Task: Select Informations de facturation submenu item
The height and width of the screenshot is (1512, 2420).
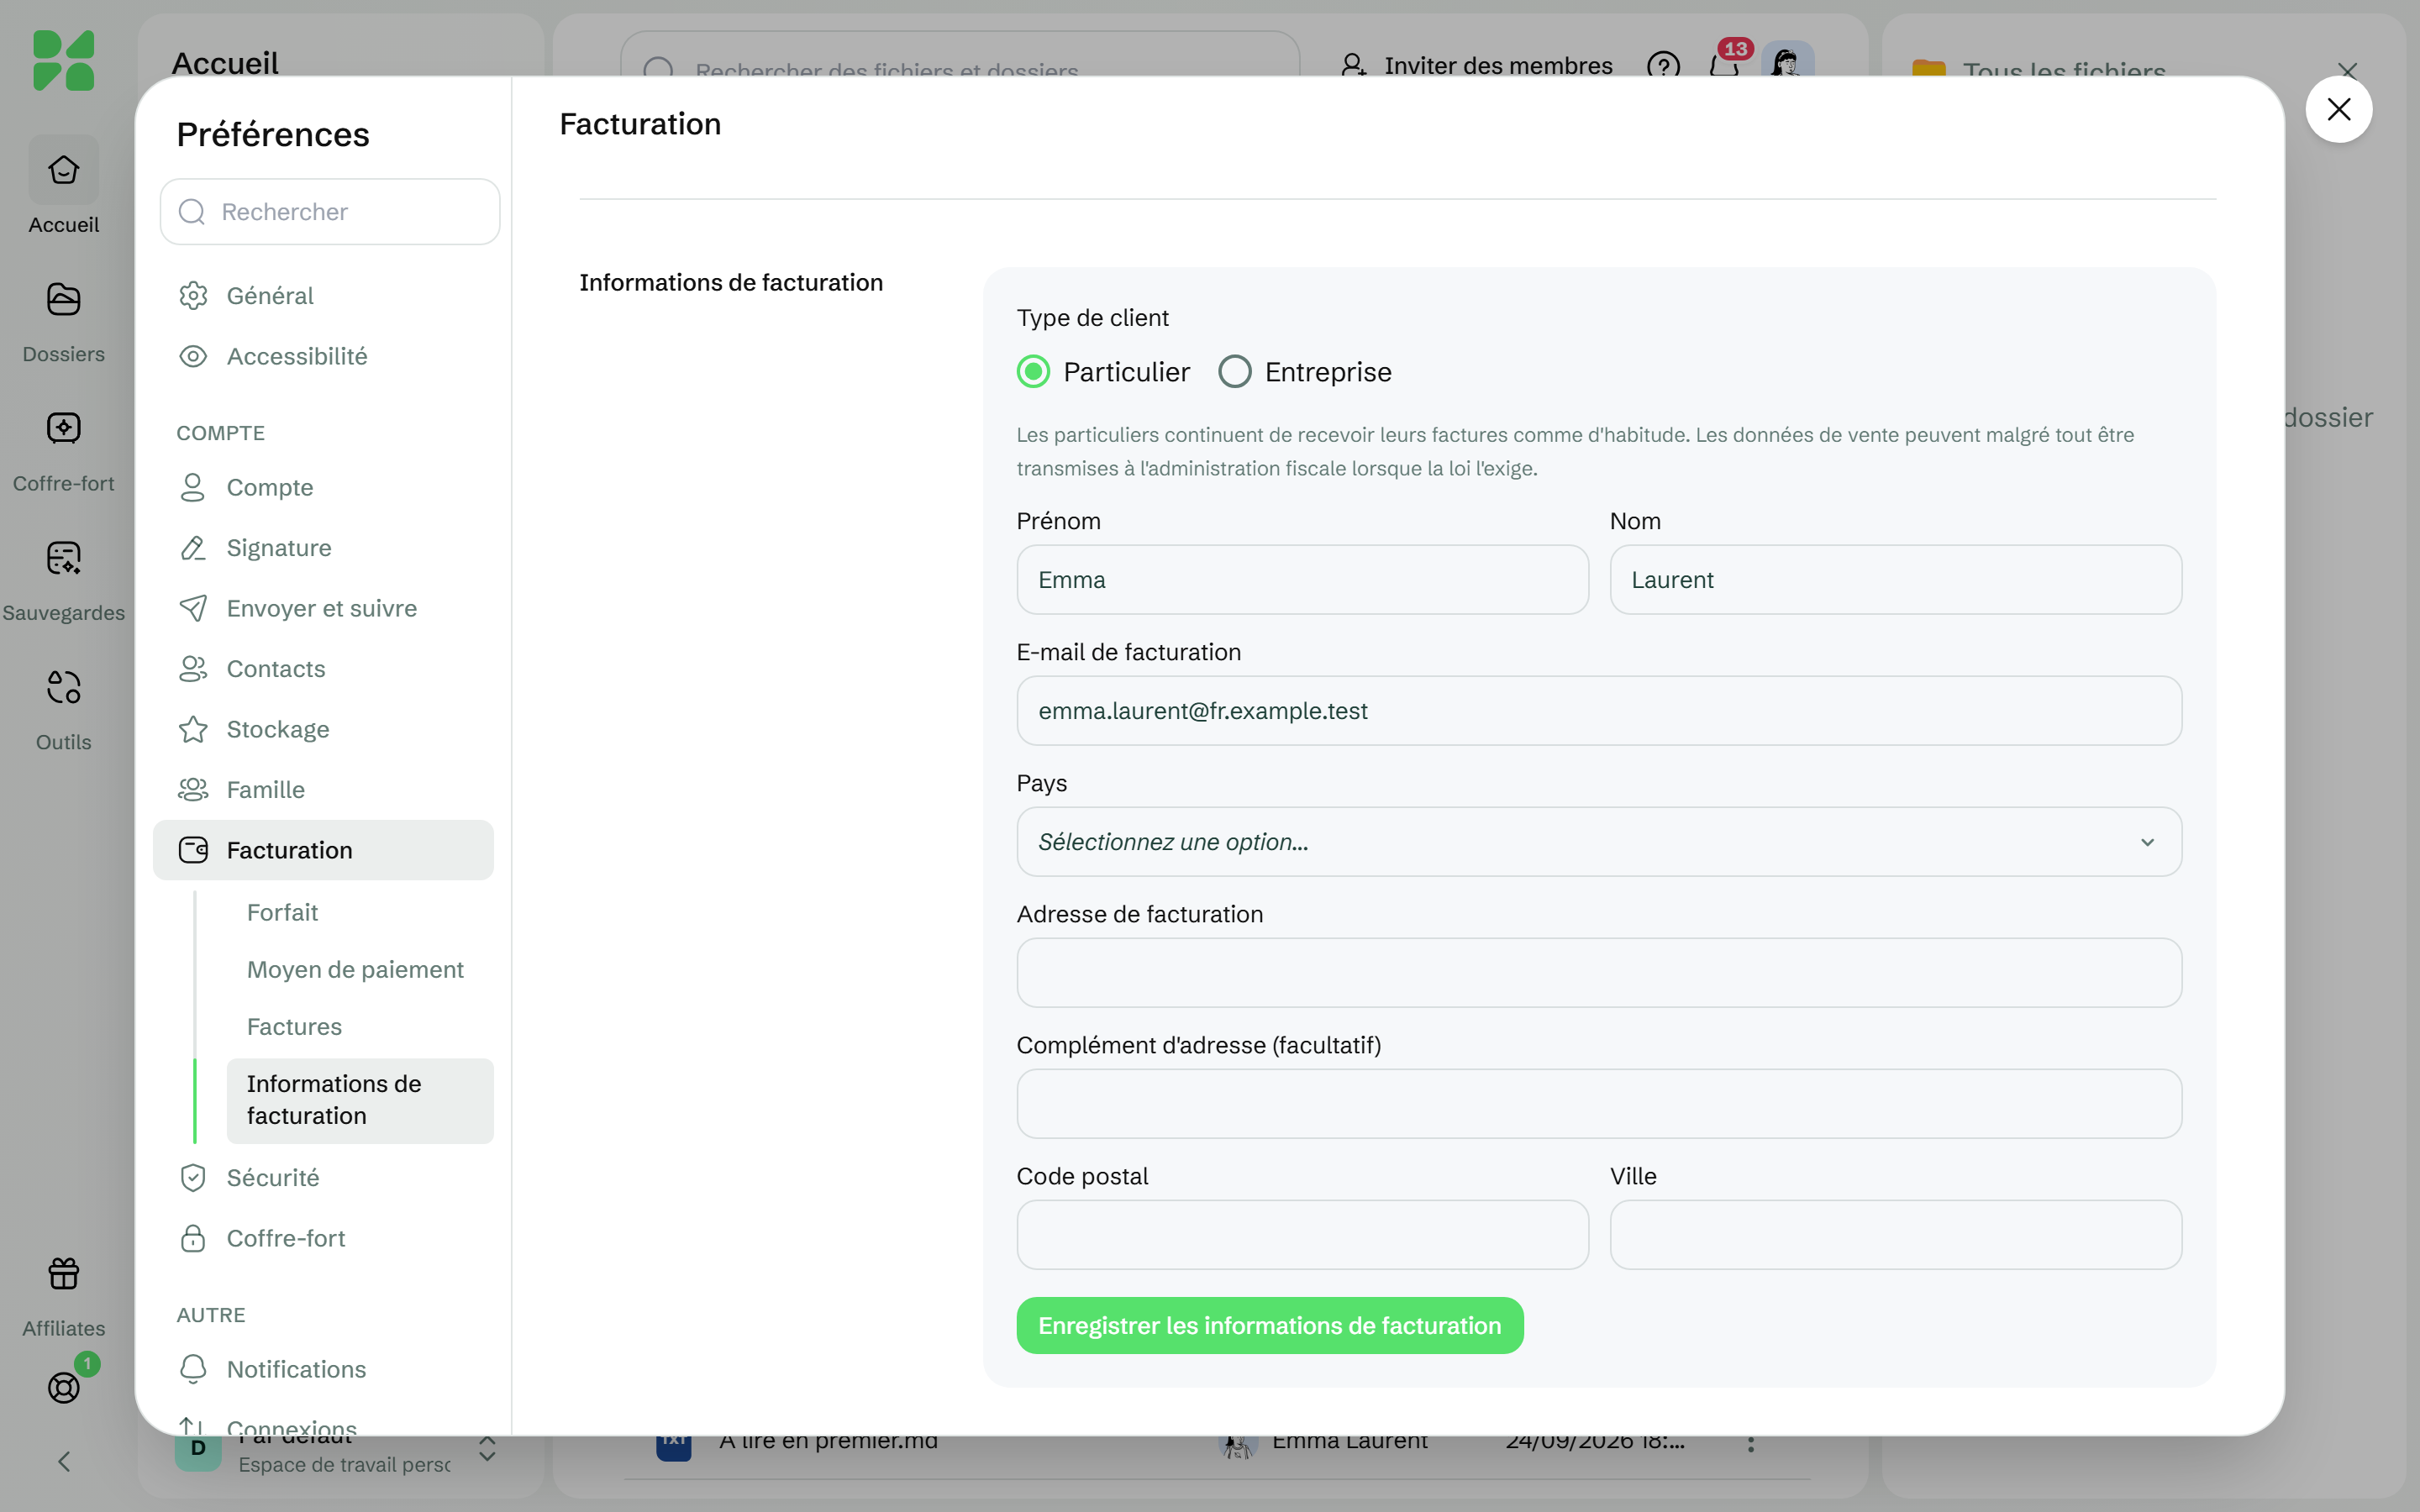Action: 360,1100
